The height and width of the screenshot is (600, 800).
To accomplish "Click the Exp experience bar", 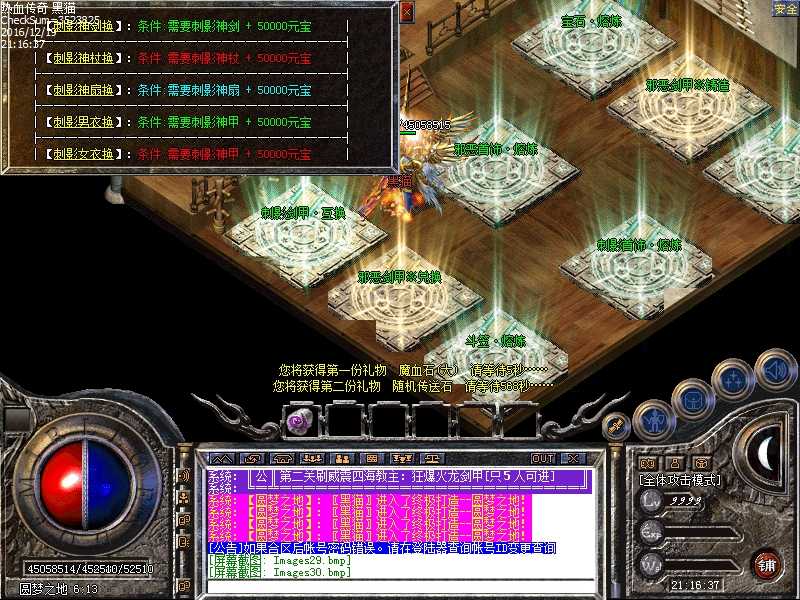I will [x=704, y=534].
